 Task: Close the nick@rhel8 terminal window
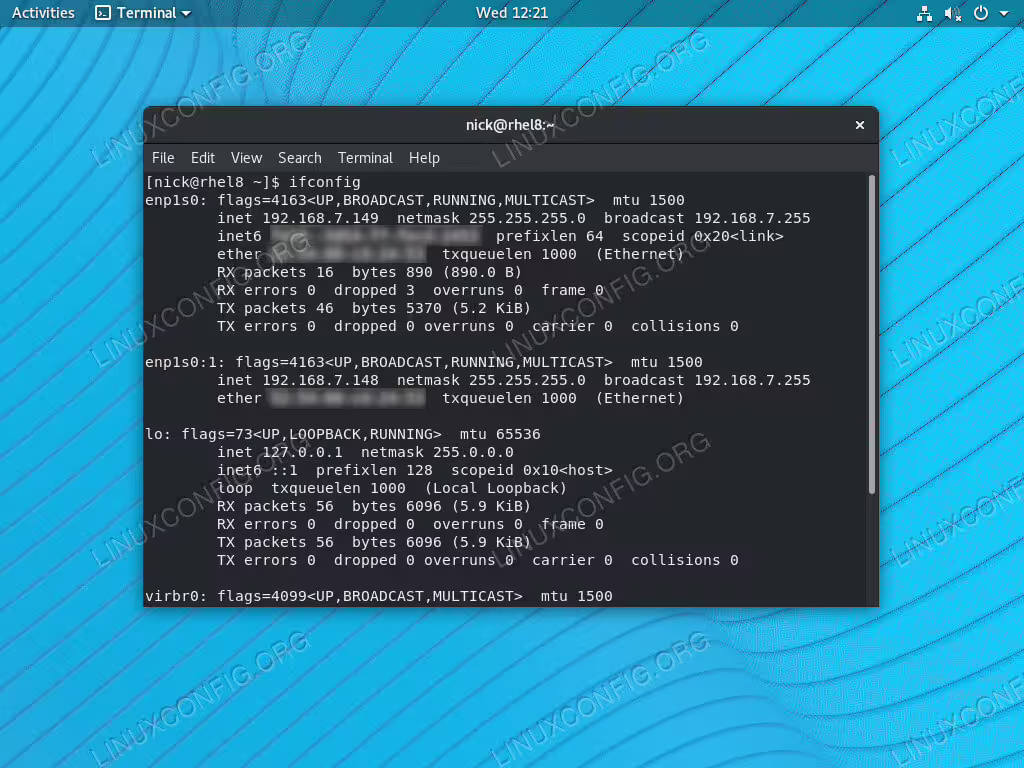859,125
